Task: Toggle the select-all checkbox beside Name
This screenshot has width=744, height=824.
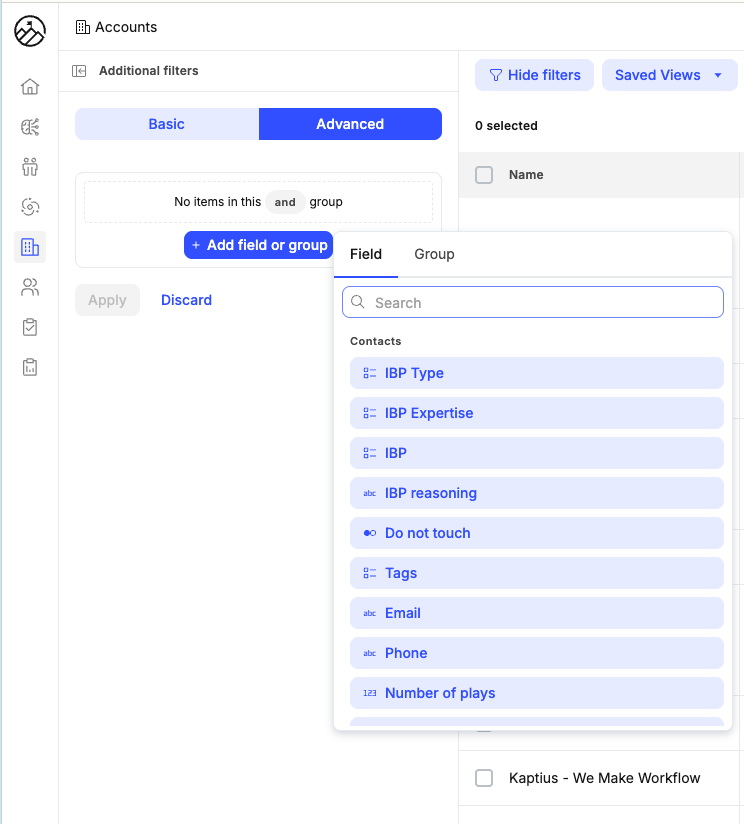Action: [484, 175]
